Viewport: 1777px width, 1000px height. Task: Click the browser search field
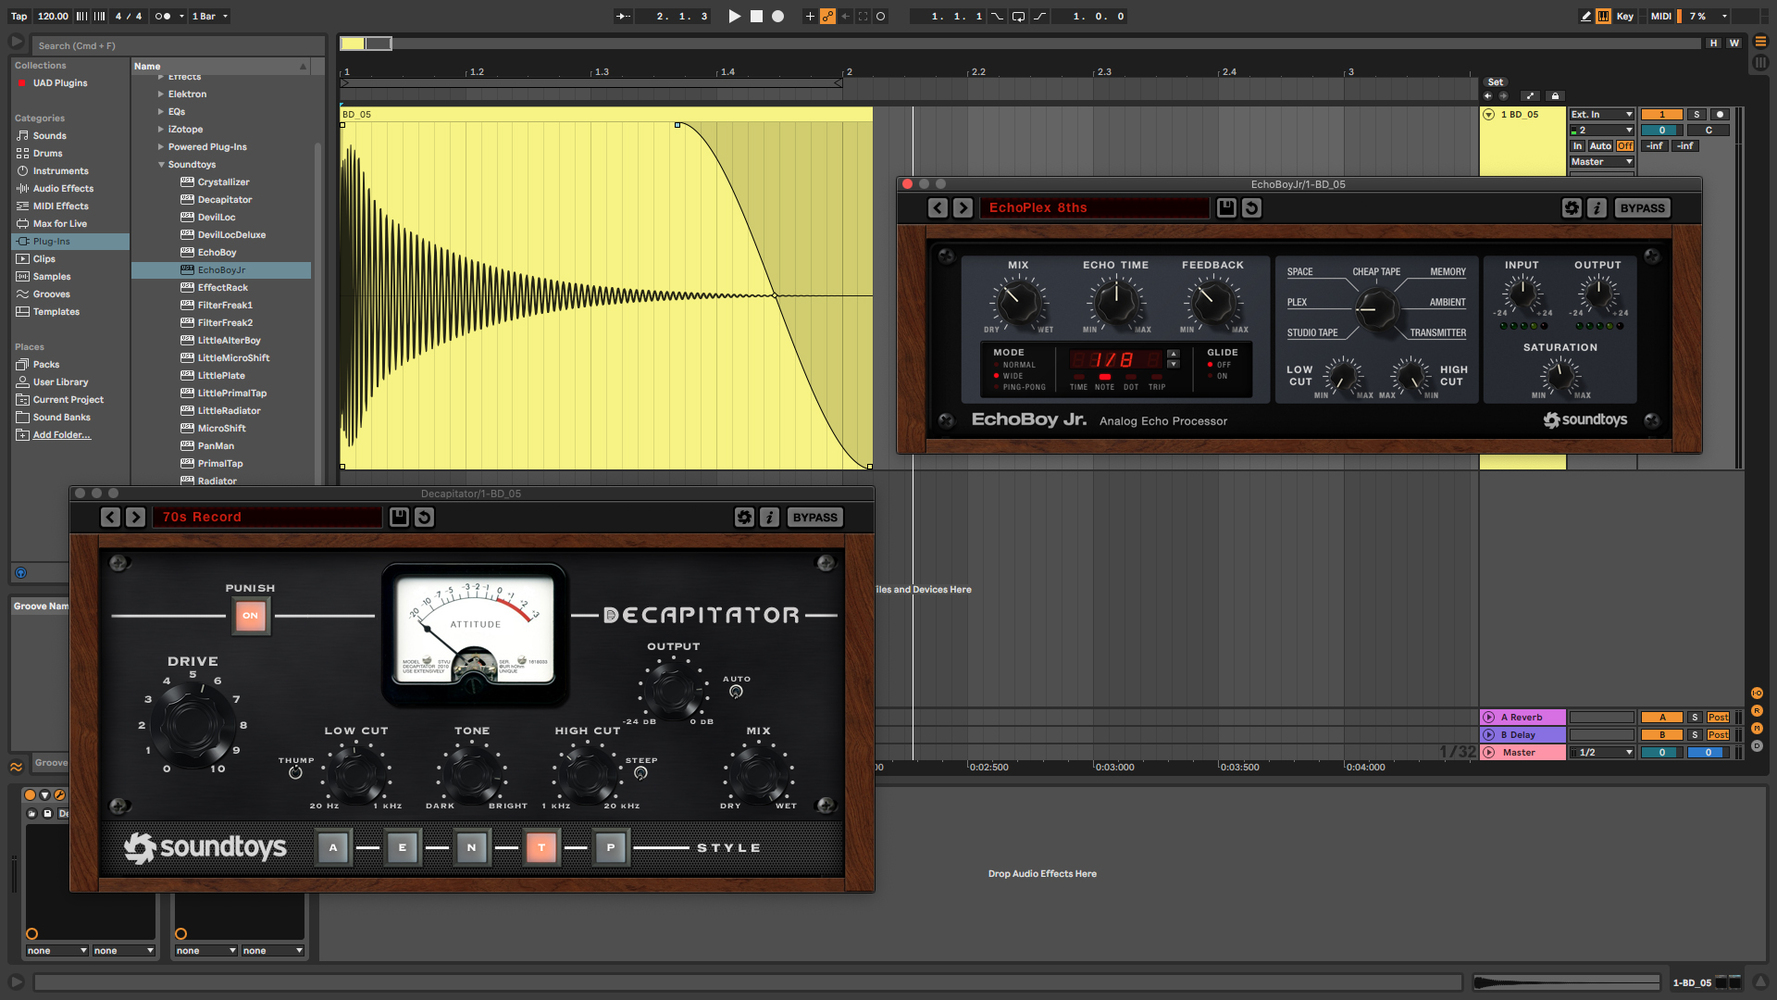coord(178,45)
